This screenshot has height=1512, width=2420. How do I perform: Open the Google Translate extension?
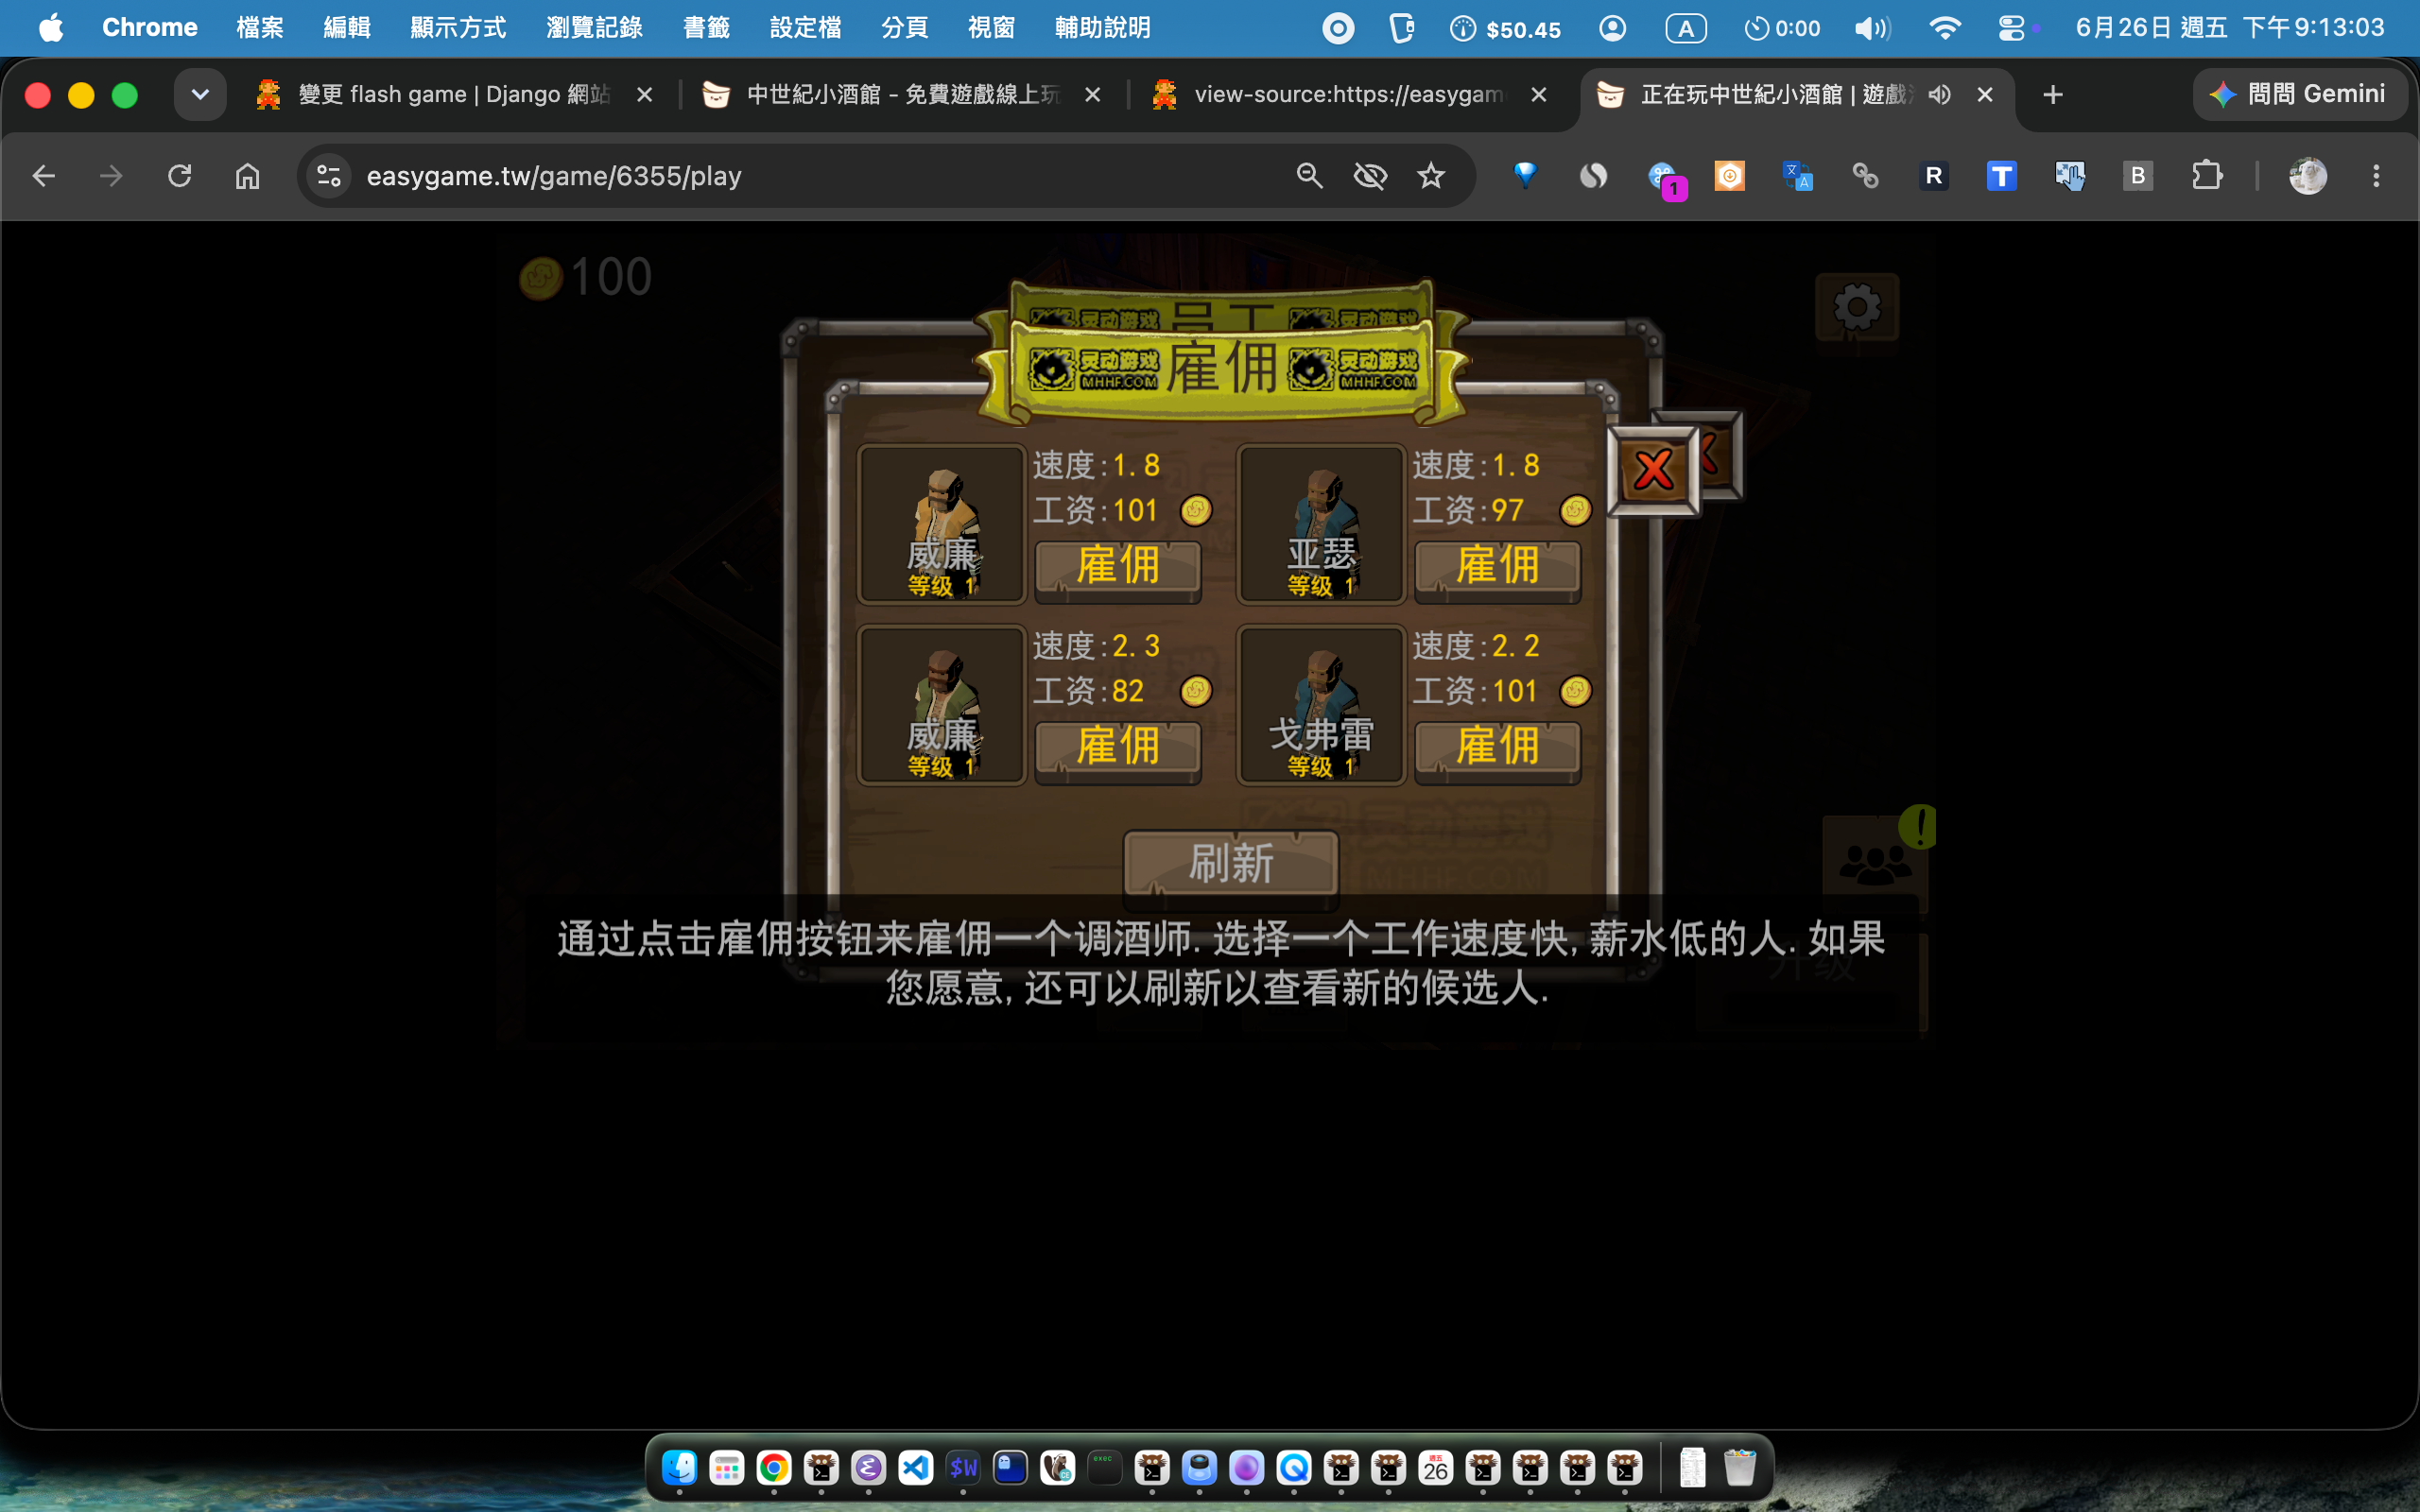1797,176
